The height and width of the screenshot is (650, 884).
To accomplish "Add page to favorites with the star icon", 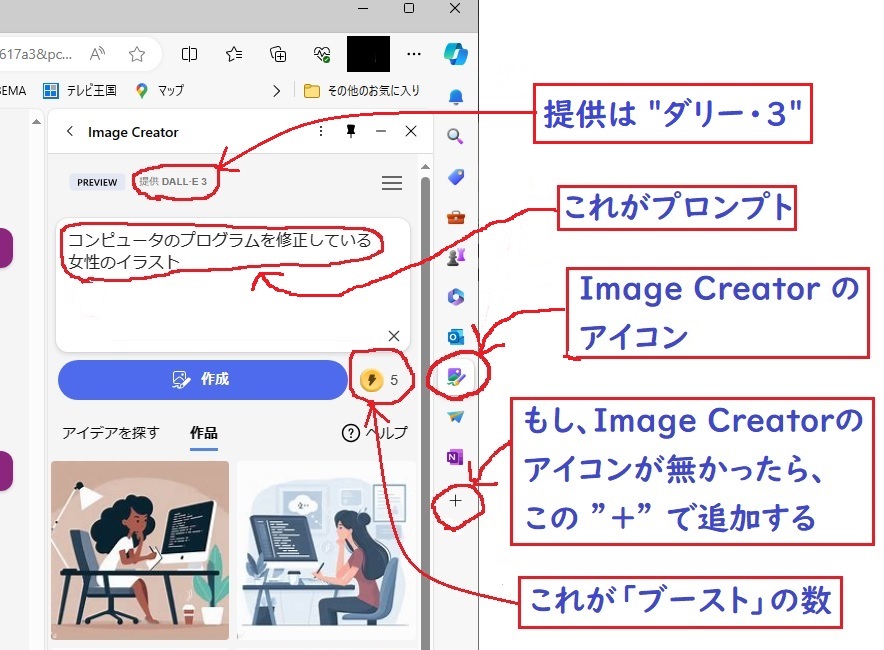I will pos(136,54).
